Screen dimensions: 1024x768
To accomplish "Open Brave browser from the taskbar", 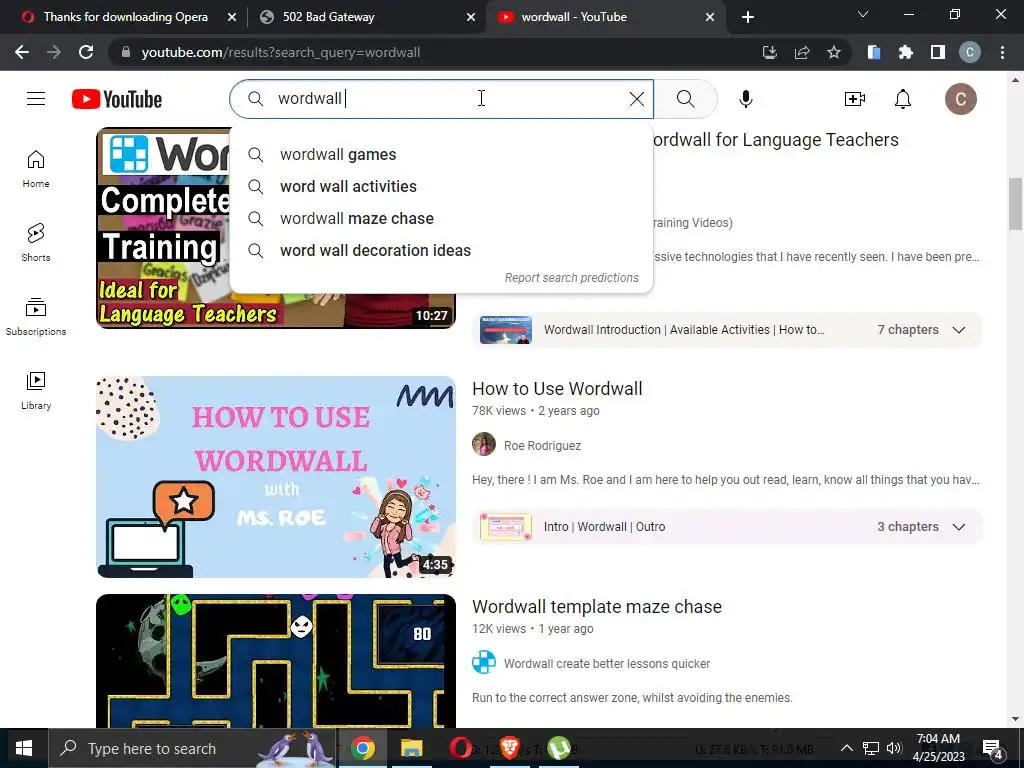I will pyautogui.click(x=509, y=748).
